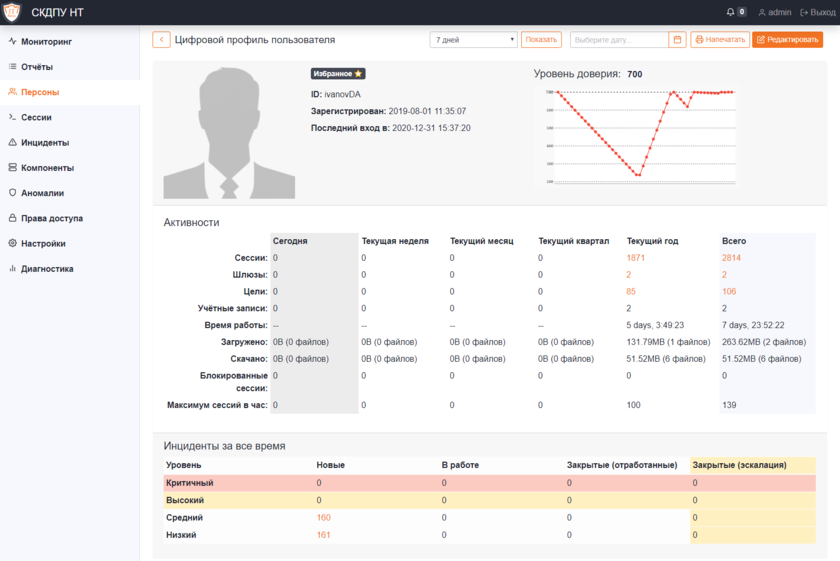The width and height of the screenshot is (840, 561).
Task: Toggle the Избранное favorite star badge
Action: click(x=338, y=74)
